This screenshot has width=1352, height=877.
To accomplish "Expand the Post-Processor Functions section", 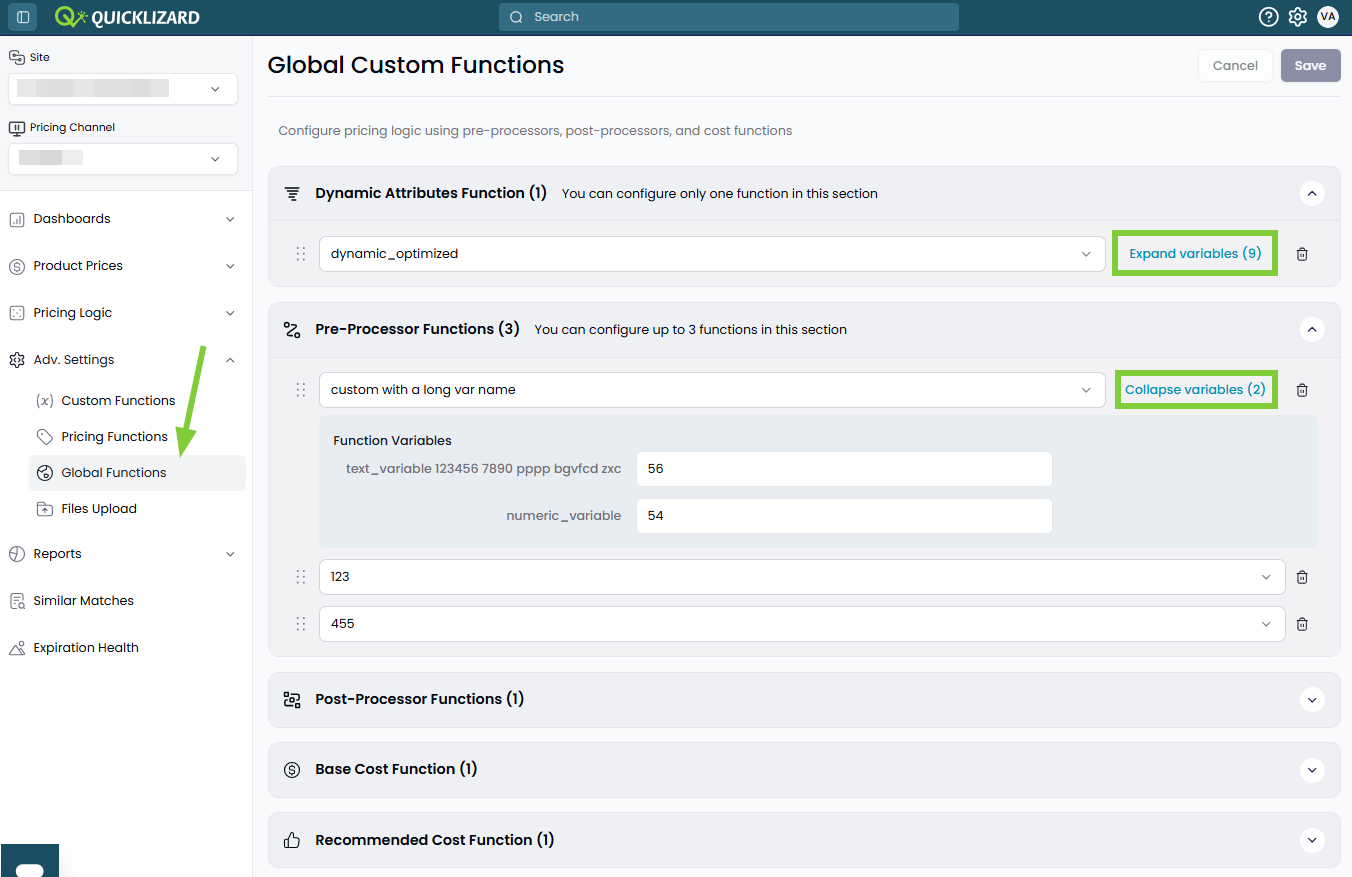I will (x=1312, y=700).
